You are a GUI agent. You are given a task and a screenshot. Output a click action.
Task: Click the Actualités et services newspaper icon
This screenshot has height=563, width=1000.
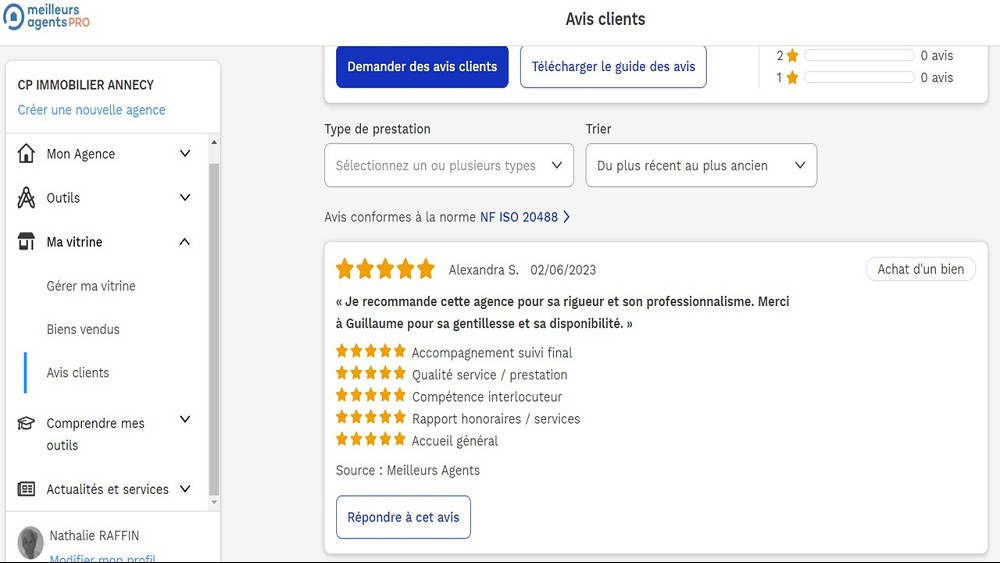click(x=27, y=489)
